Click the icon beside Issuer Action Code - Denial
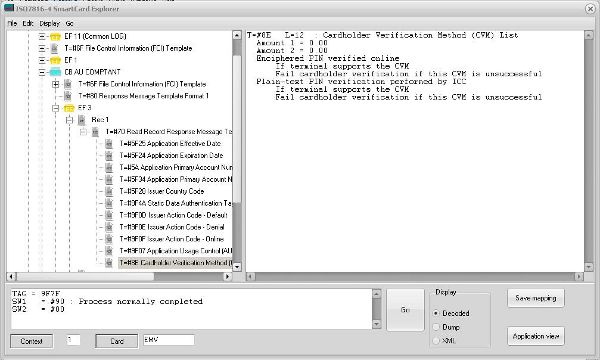The width and height of the screenshot is (600, 360). 109,227
